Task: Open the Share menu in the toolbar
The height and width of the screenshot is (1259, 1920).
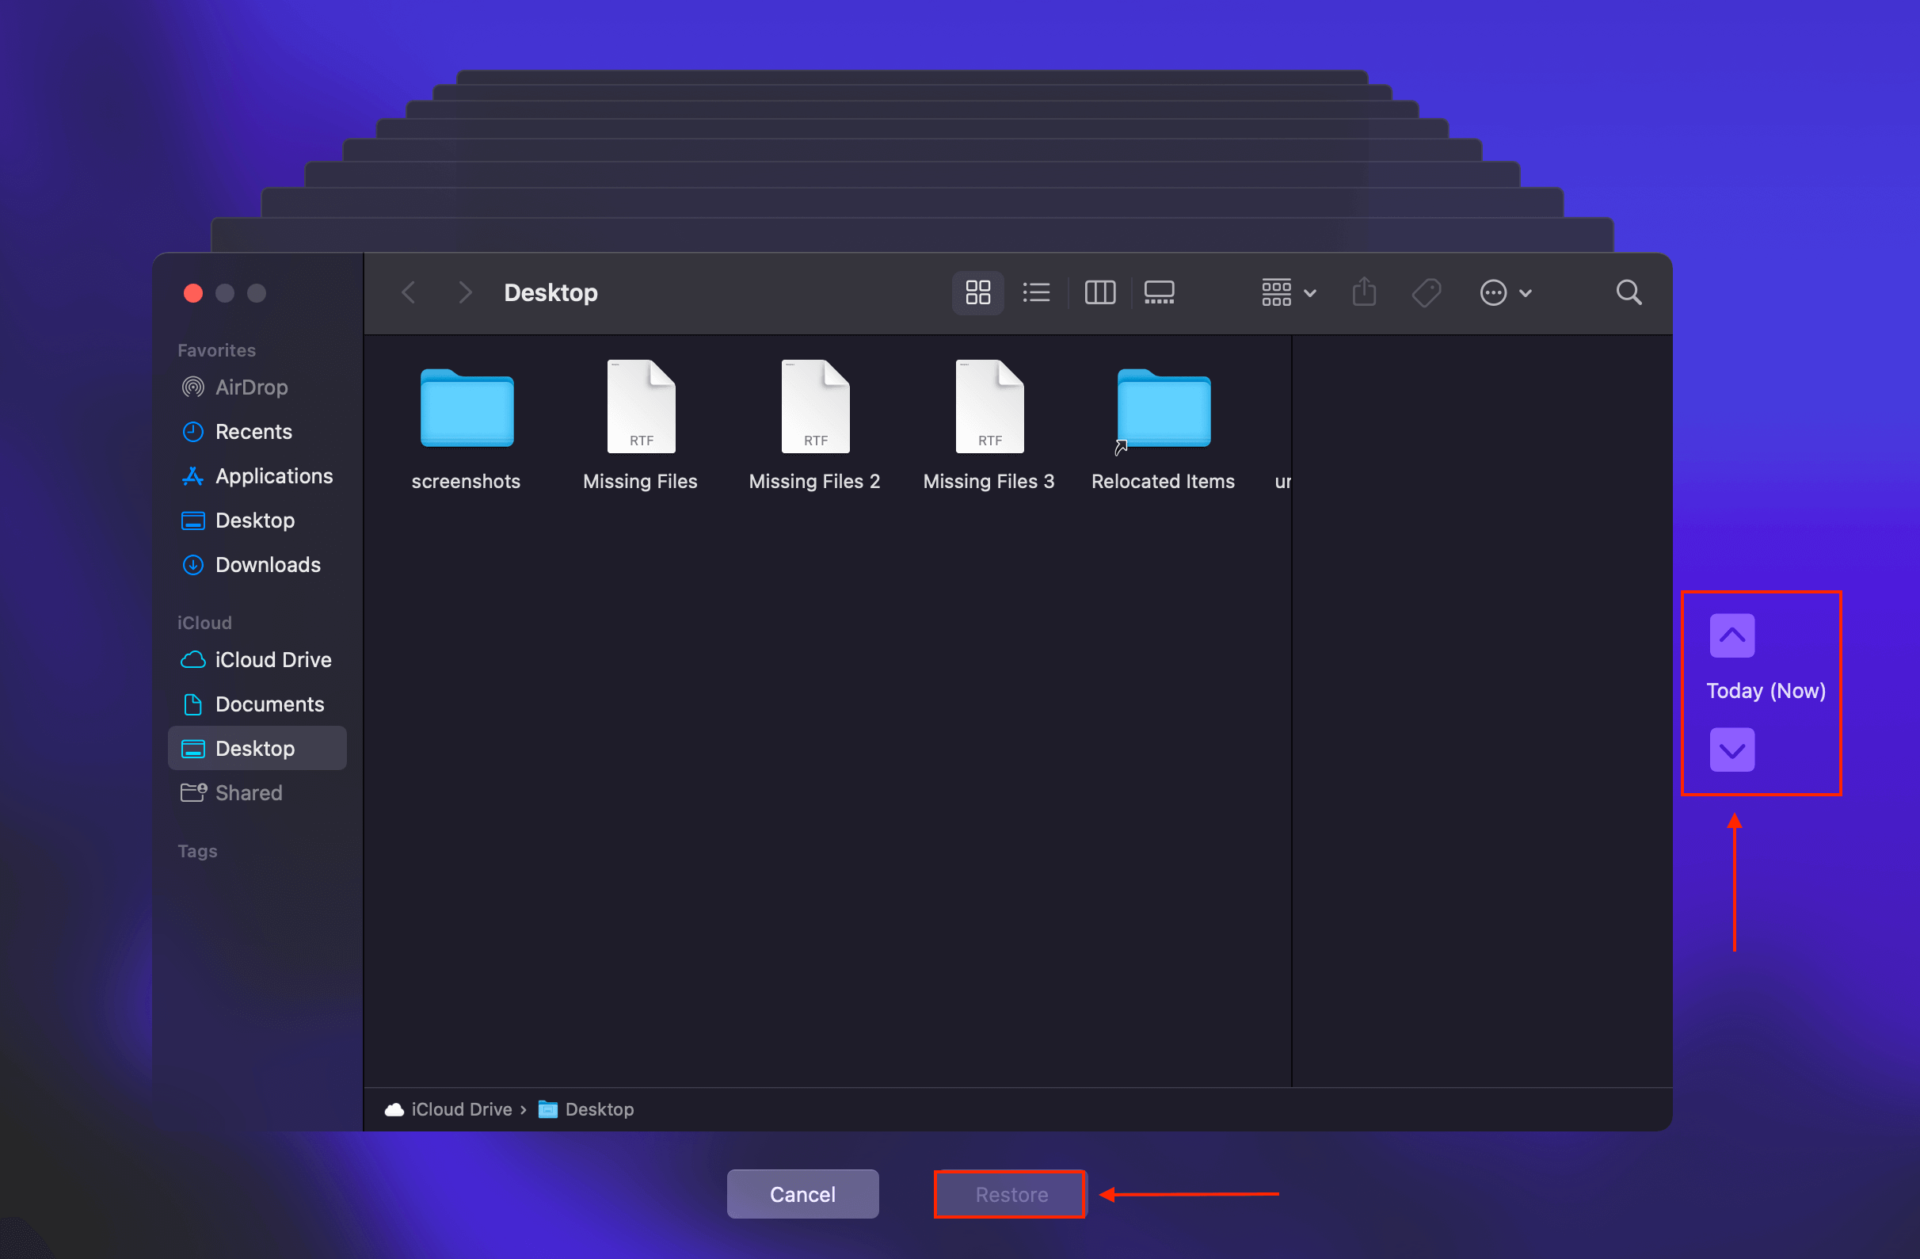Action: (1365, 292)
